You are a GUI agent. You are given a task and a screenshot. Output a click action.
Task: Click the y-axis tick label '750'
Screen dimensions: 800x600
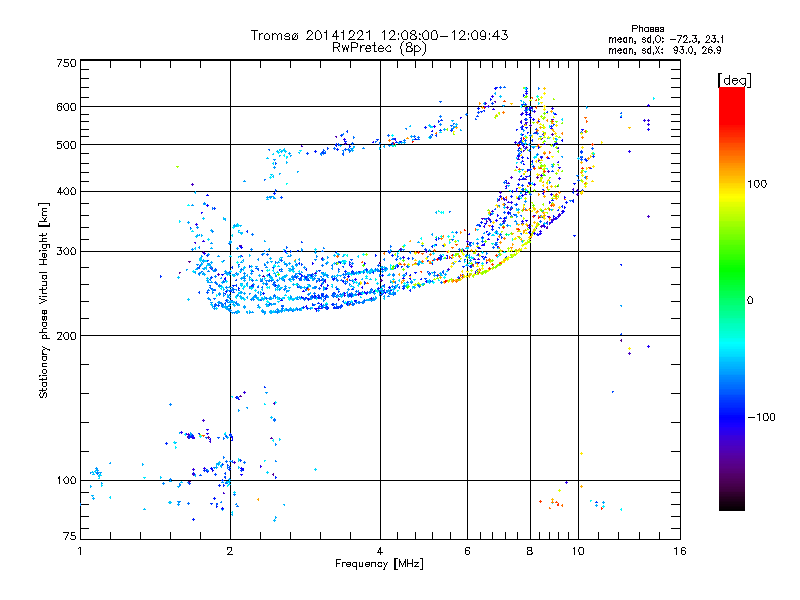click(x=66, y=63)
